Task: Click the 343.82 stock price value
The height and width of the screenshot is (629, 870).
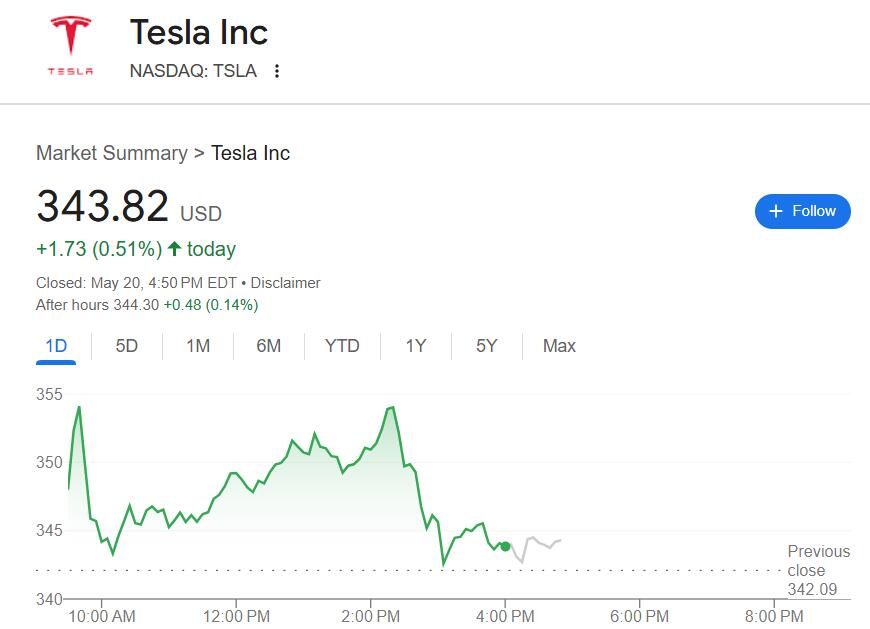Action: pyautogui.click(x=103, y=207)
